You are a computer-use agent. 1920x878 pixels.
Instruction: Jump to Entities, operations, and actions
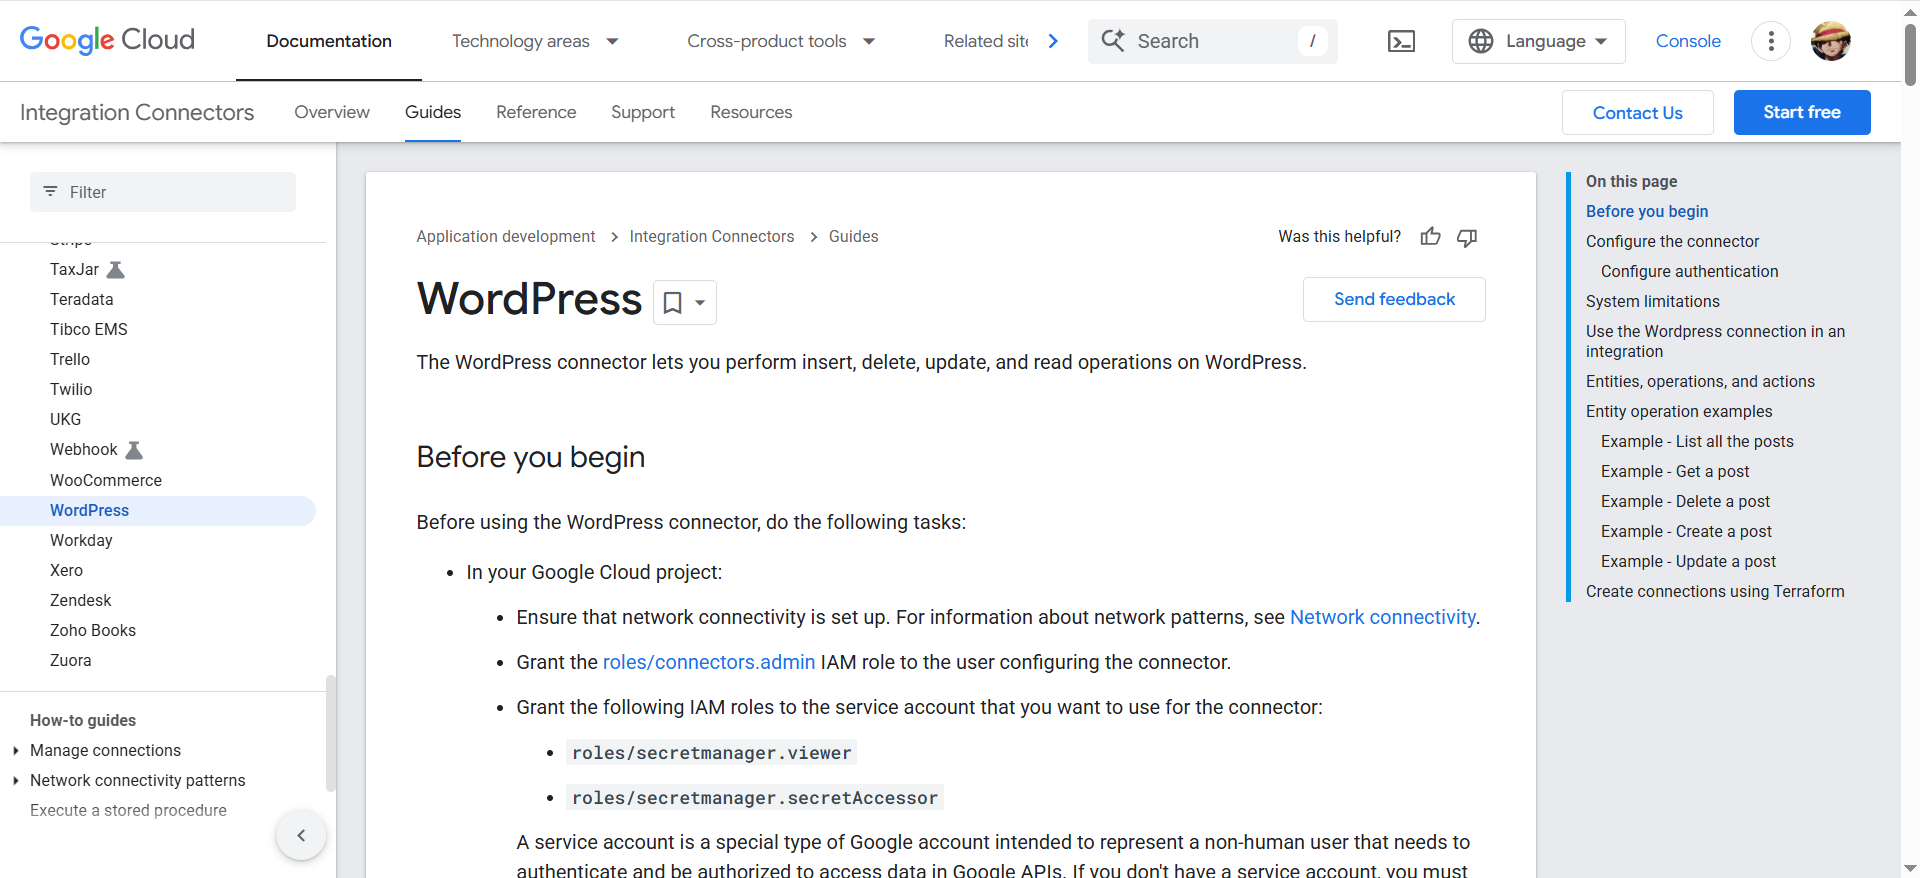click(x=1700, y=381)
